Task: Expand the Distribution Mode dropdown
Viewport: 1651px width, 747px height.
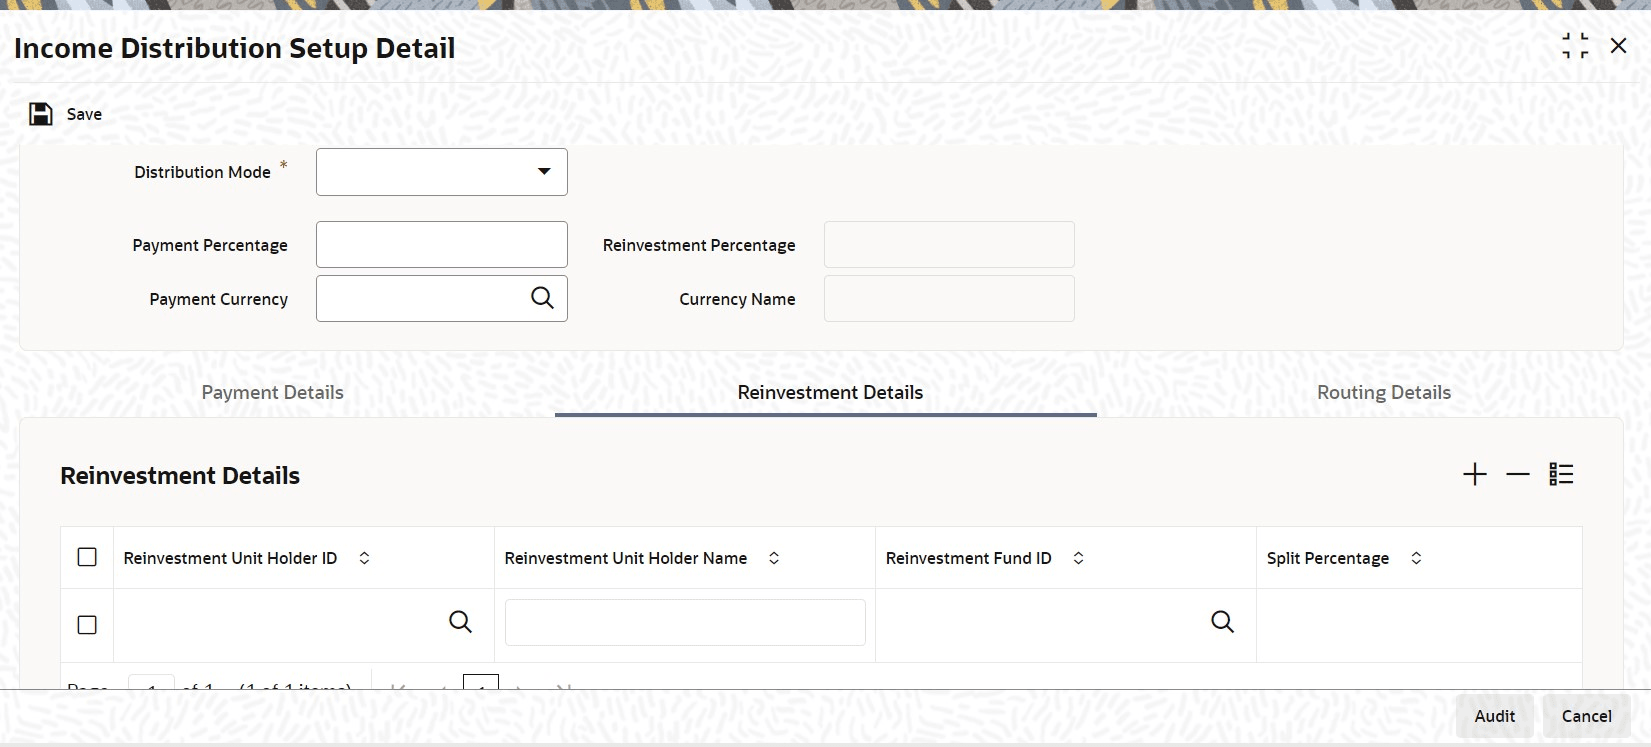Action: click(442, 172)
